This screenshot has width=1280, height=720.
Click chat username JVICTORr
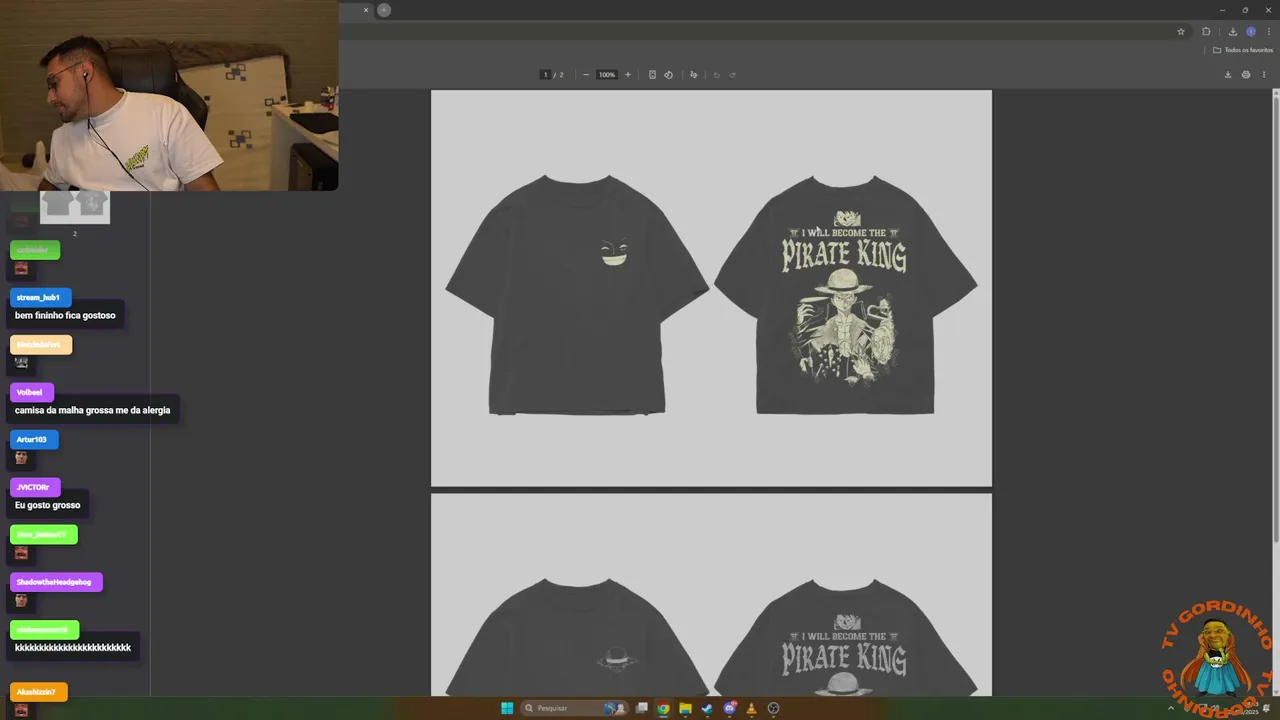(x=33, y=487)
